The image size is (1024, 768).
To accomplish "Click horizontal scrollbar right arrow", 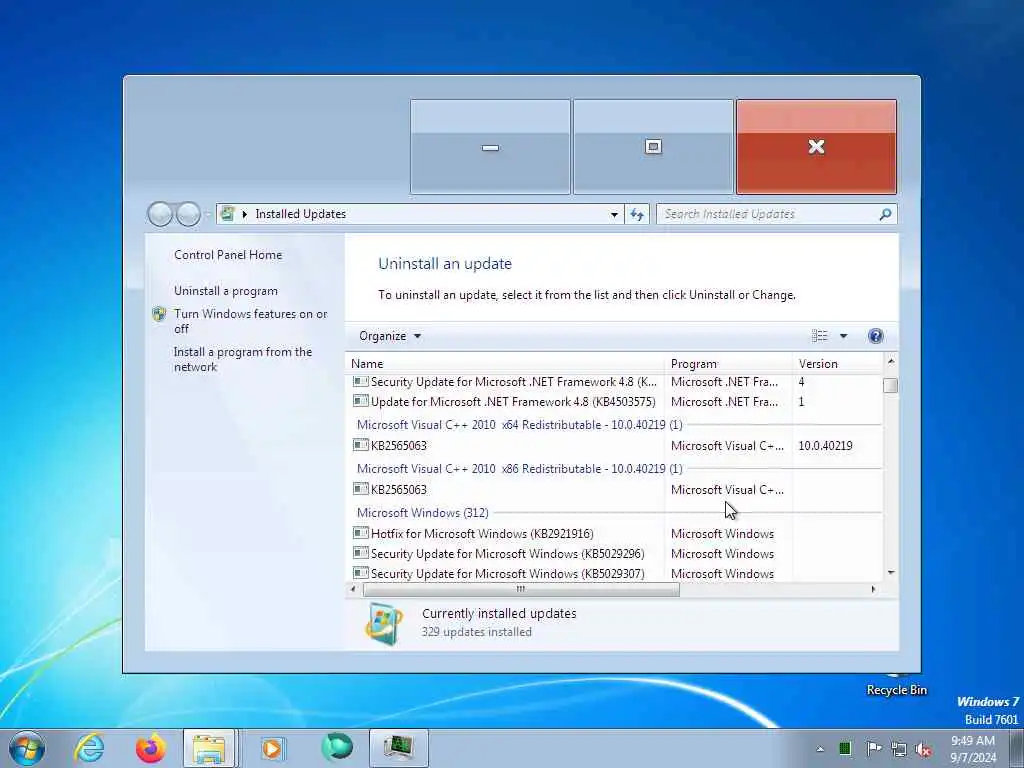I will coord(874,589).
